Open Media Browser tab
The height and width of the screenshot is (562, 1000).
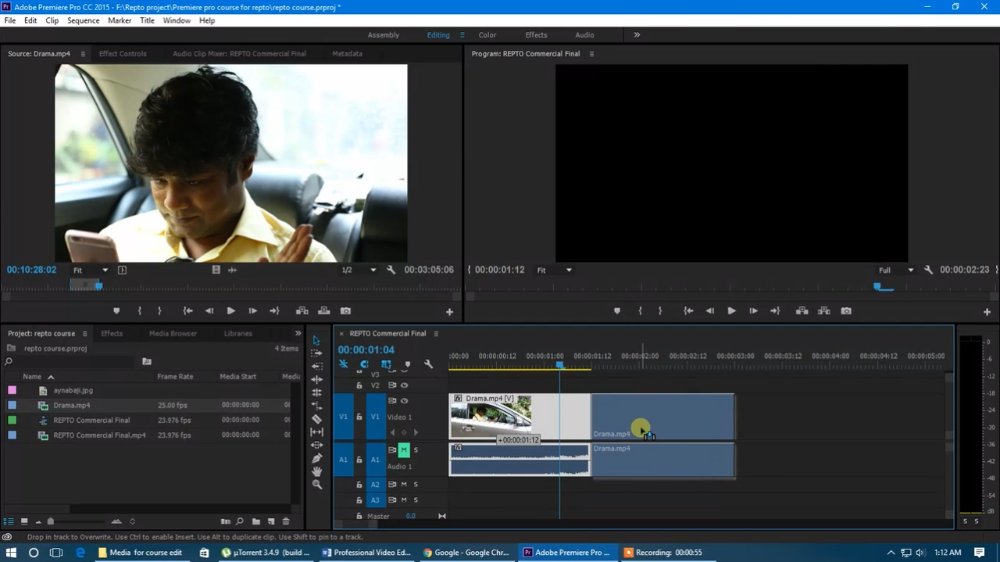tap(173, 333)
